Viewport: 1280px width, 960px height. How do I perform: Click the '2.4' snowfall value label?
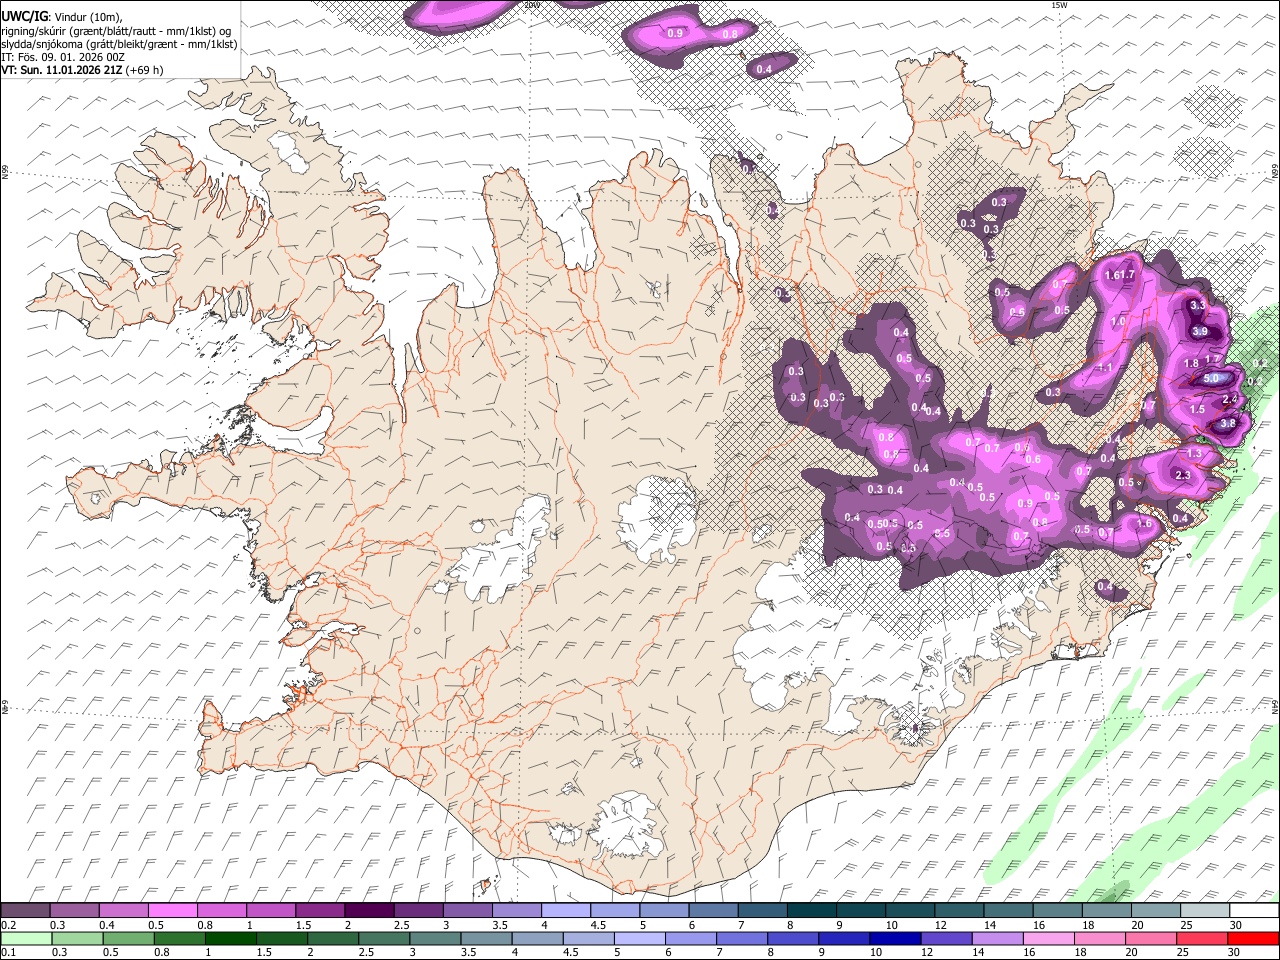click(1230, 399)
